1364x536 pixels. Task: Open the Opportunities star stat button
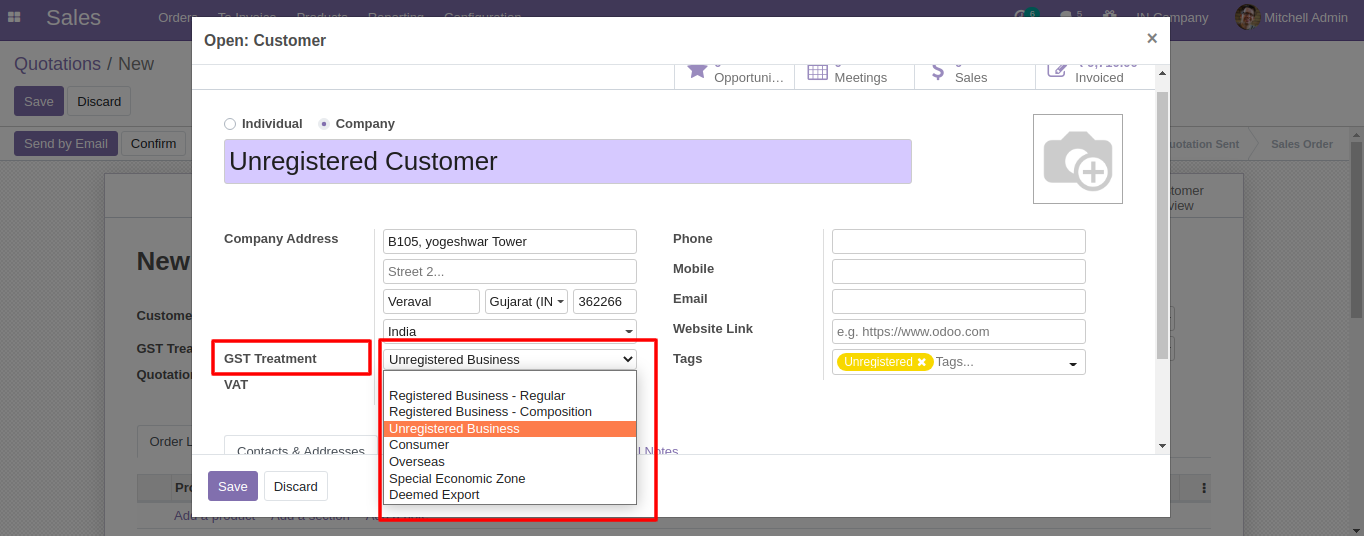coord(734,76)
